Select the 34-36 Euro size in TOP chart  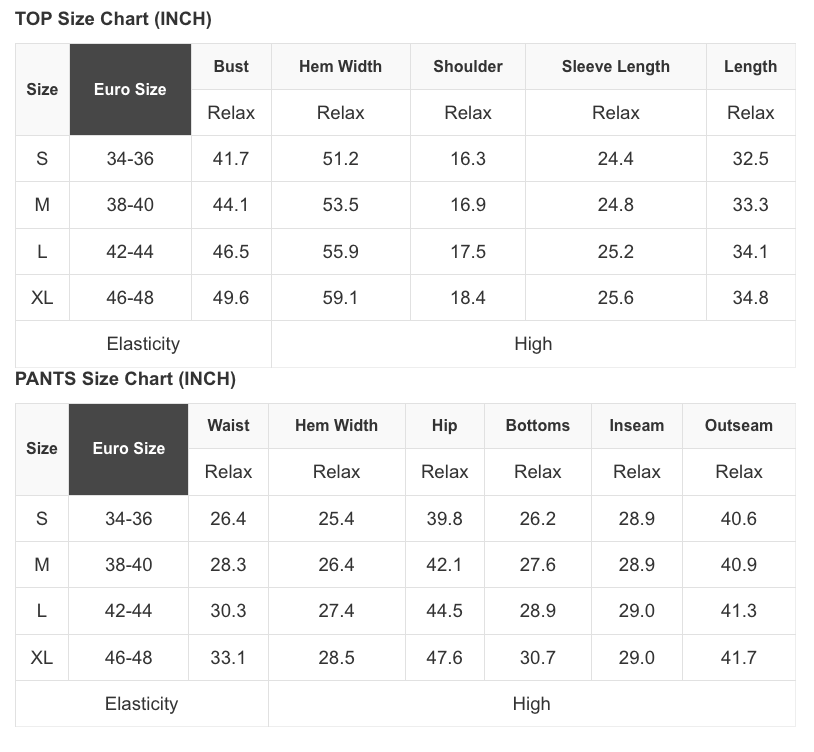tap(130, 159)
